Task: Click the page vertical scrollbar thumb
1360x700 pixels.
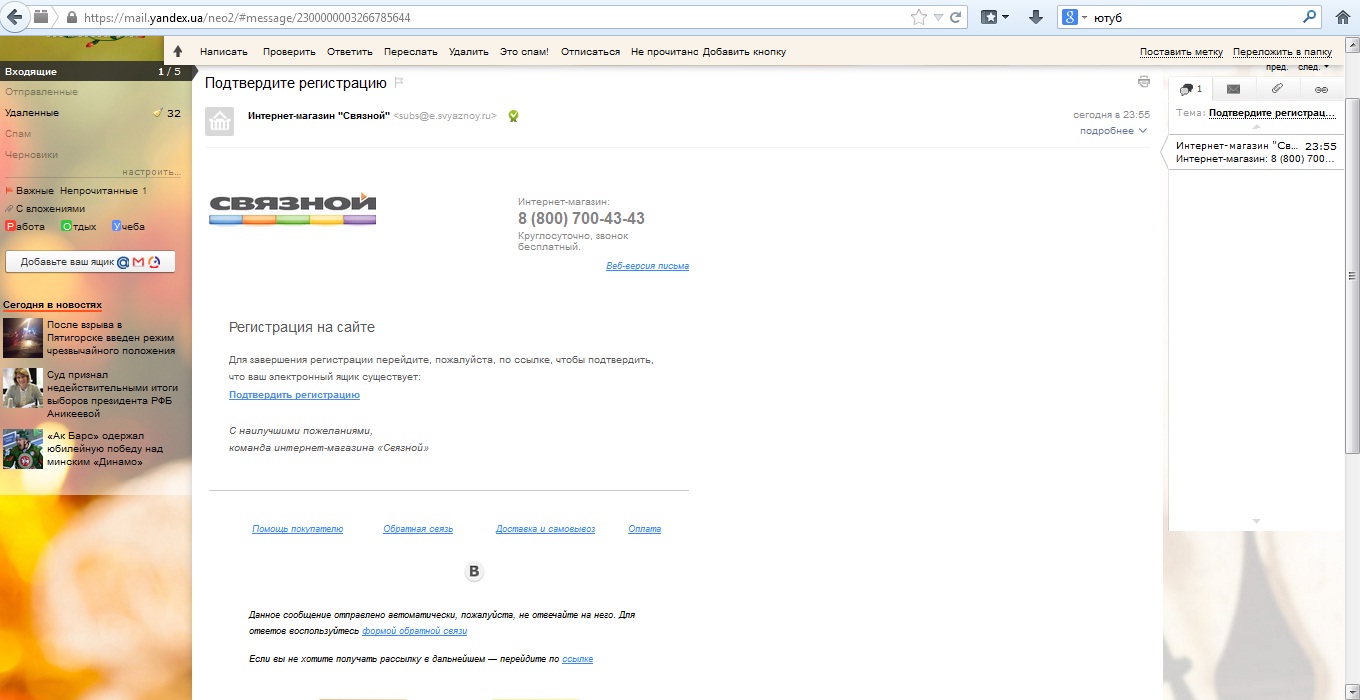Action: click(x=1352, y=275)
